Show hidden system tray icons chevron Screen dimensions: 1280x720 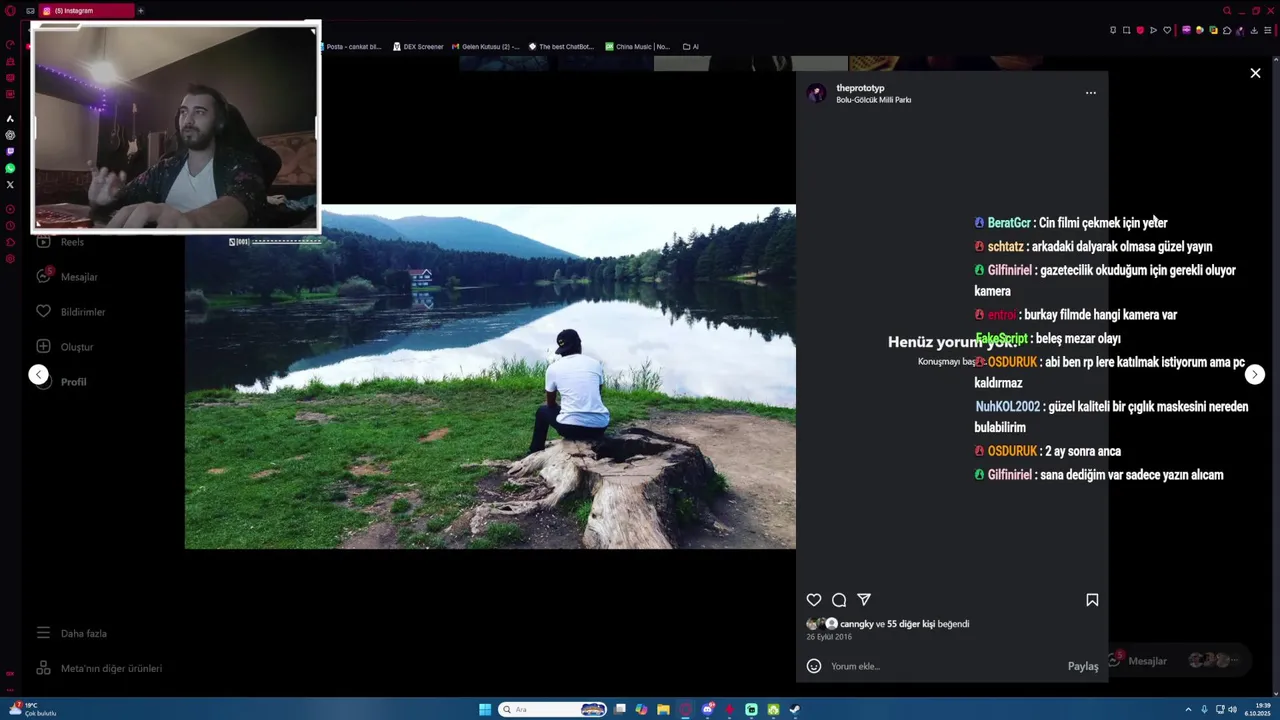[1188, 710]
